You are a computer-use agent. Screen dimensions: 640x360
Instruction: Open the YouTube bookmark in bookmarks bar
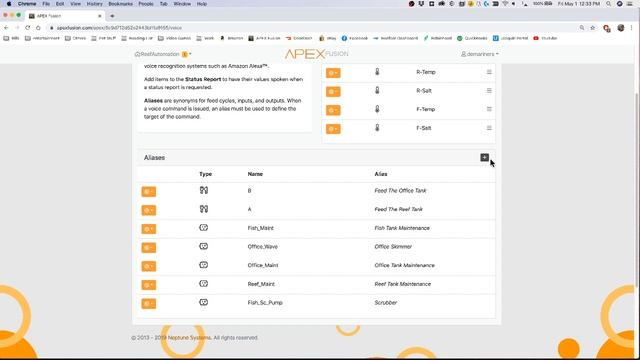tap(545, 38)
